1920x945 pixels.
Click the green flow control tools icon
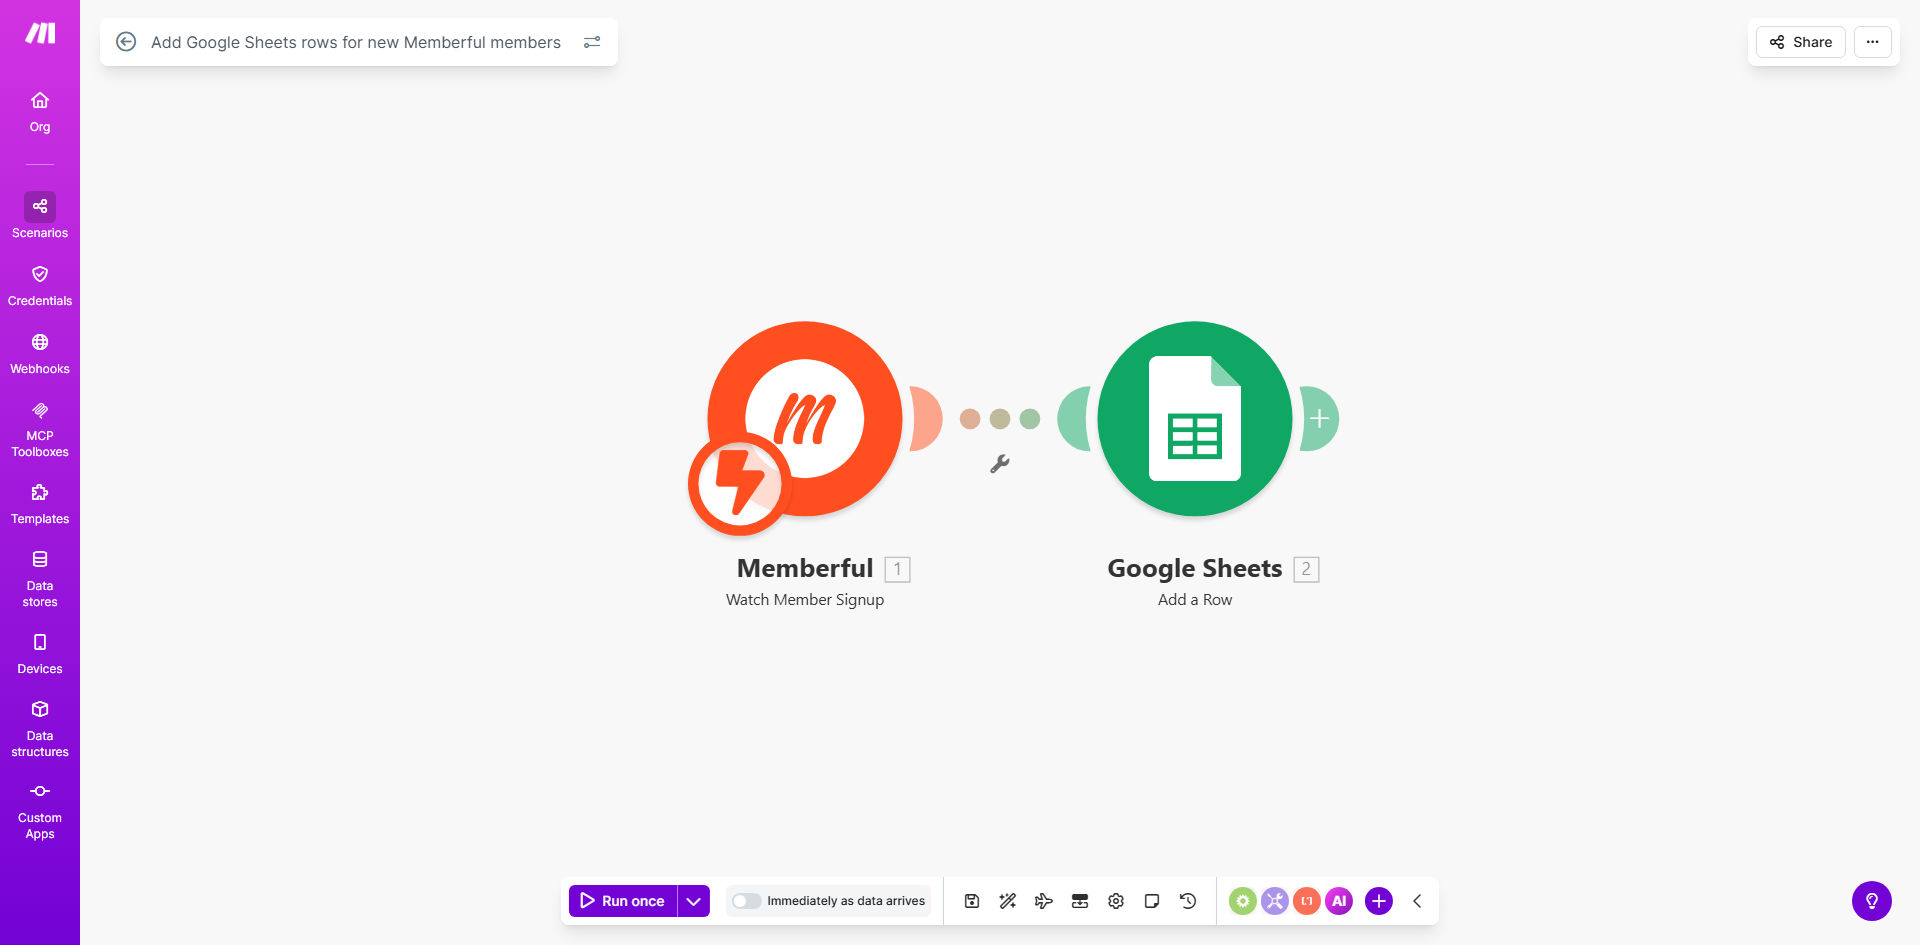coord(1243,901)
